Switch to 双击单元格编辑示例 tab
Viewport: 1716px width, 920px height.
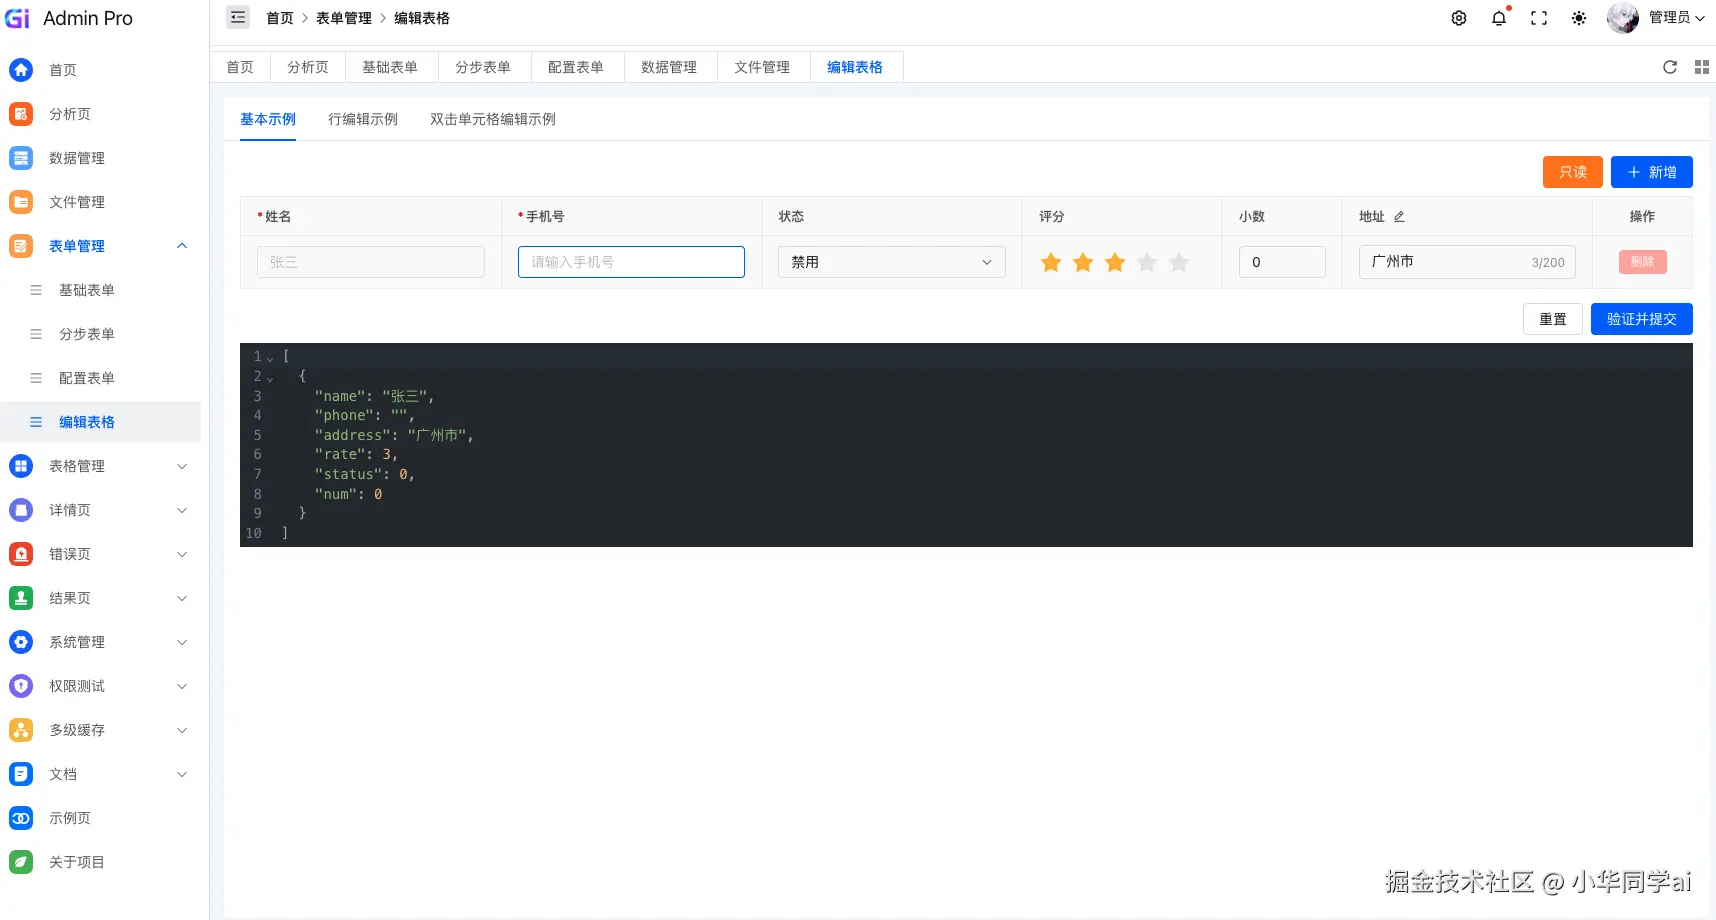(x=493, y=119)
